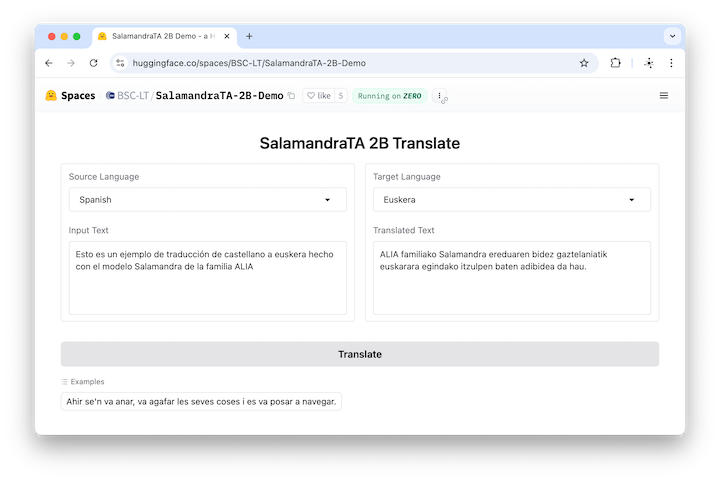Click inside the Input Text box
Viewport: 720px width, 481px height.
point(208,278)
